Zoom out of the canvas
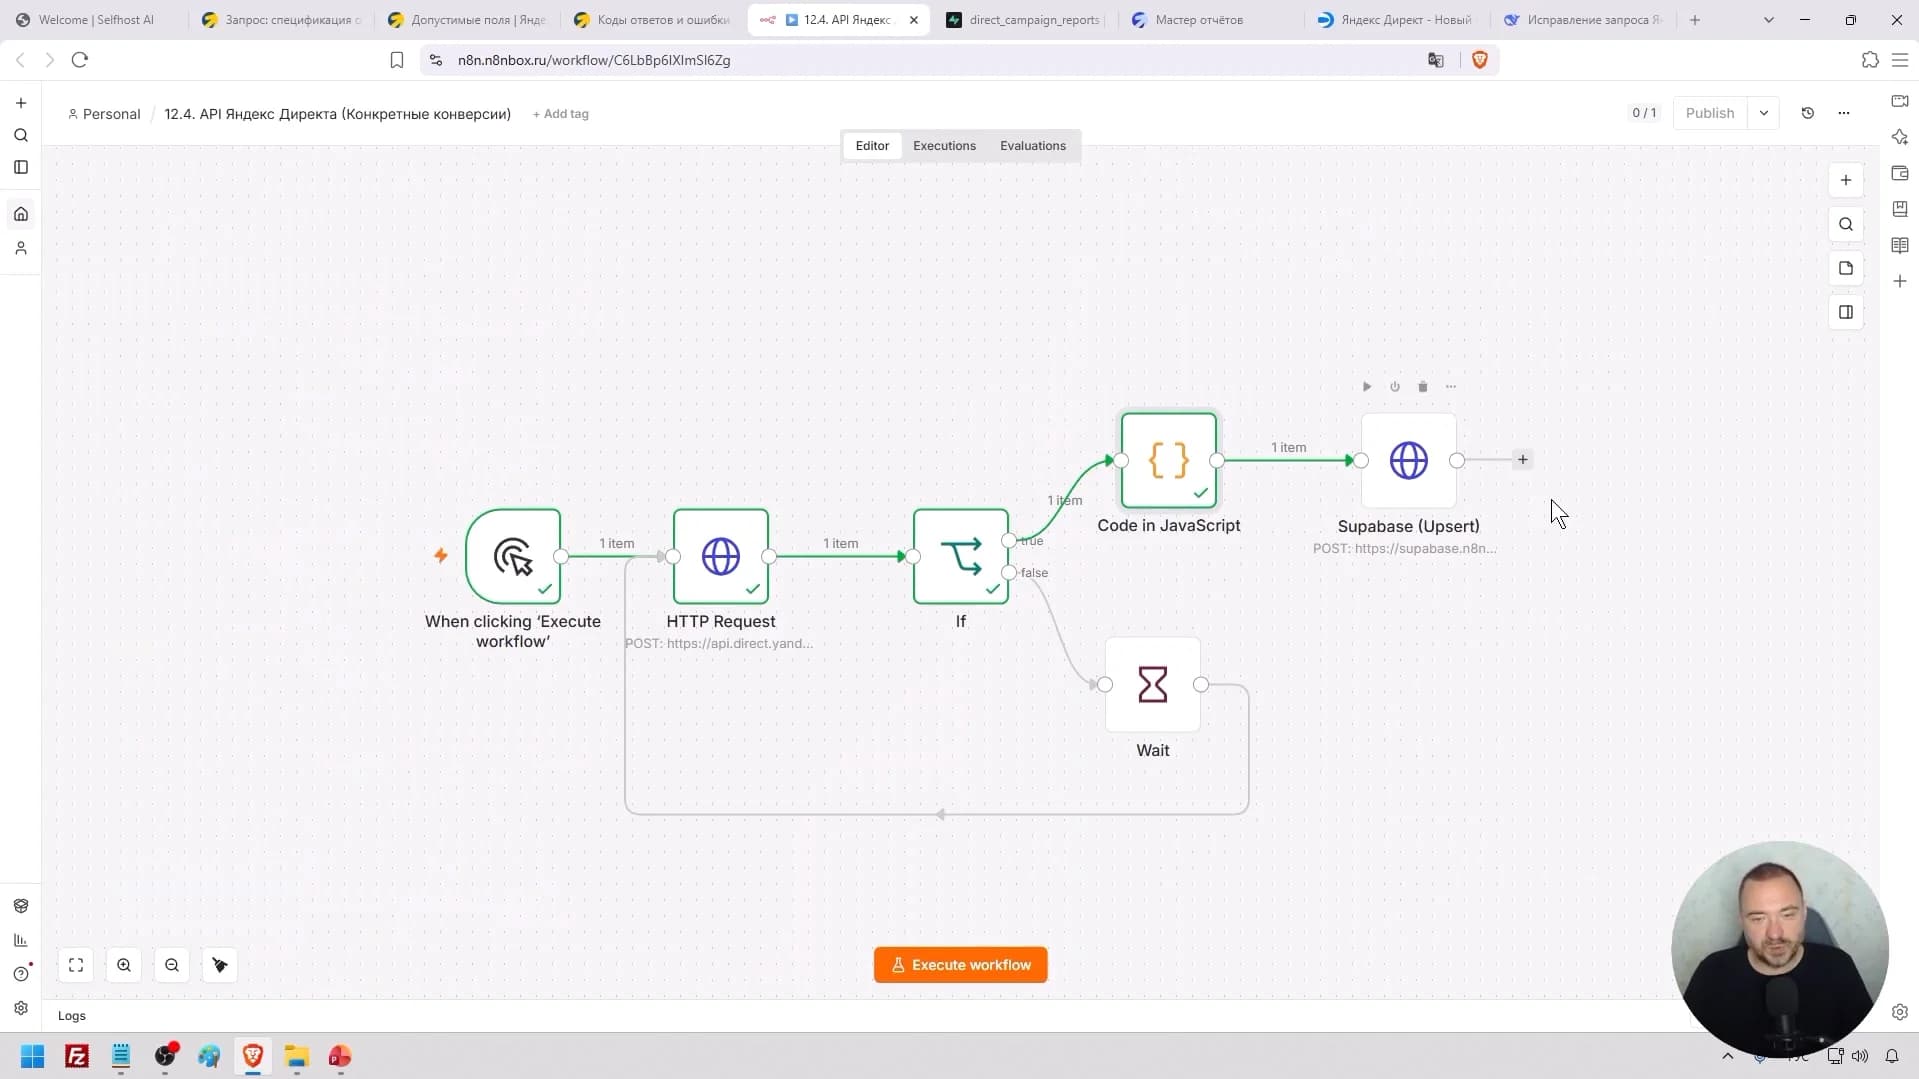This screenshot has width=1919, height=1079. tap(172, 965)
